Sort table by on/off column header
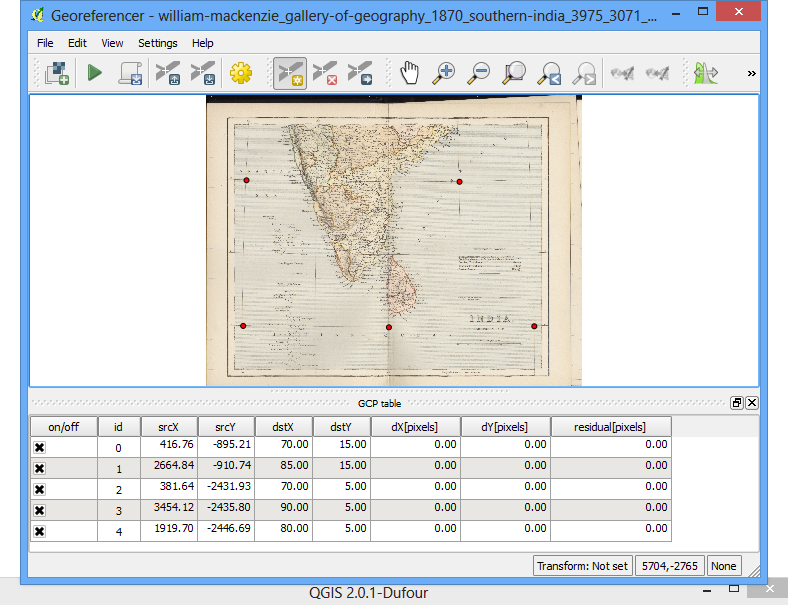788x605 pixels. tap(64, 427)
